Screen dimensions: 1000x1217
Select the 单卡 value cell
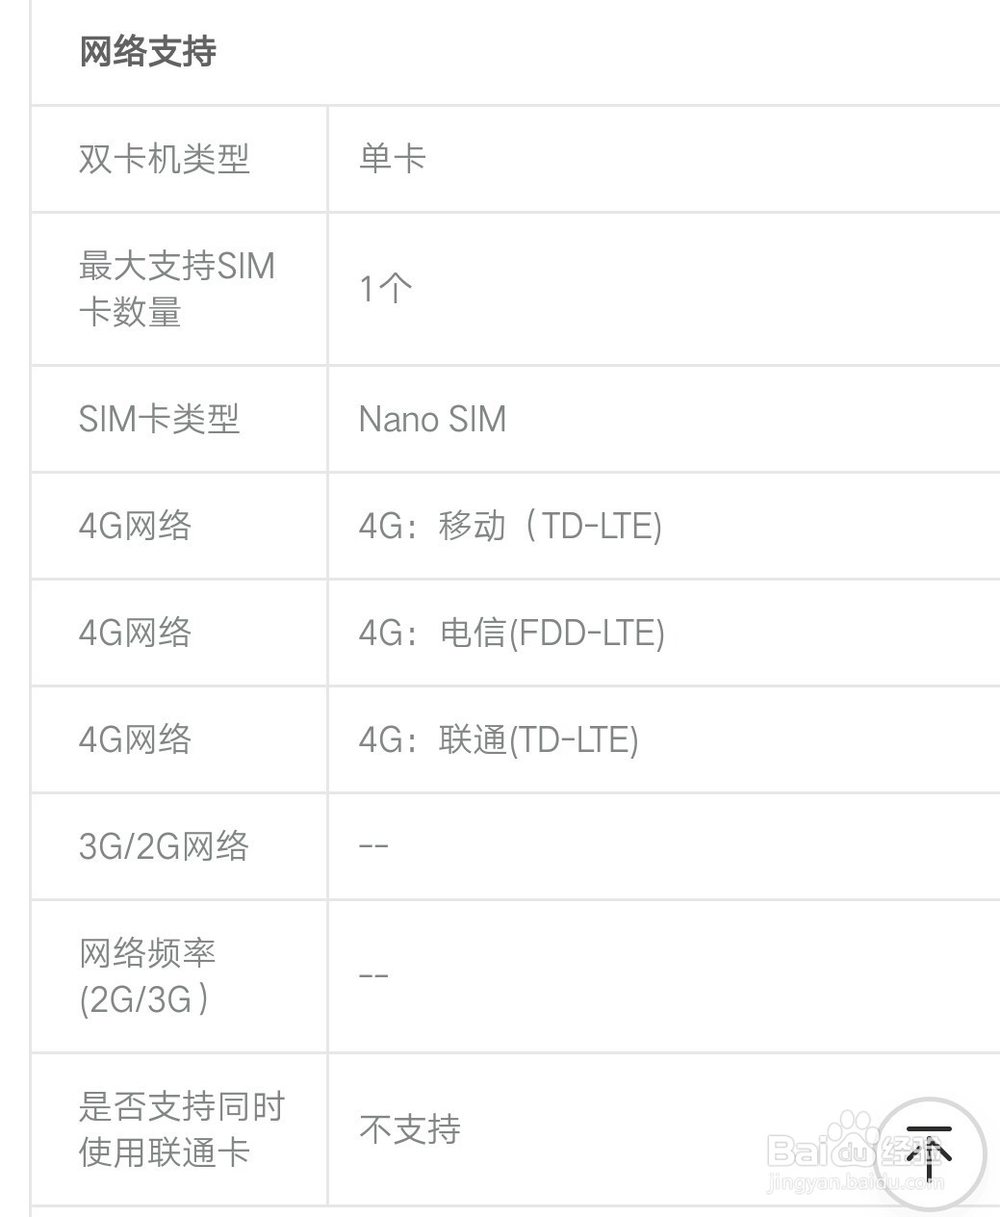click(x=393, y=159)
